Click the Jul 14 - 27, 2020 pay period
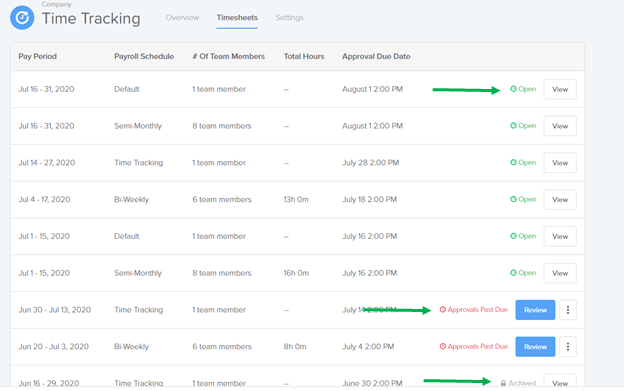 47,162
